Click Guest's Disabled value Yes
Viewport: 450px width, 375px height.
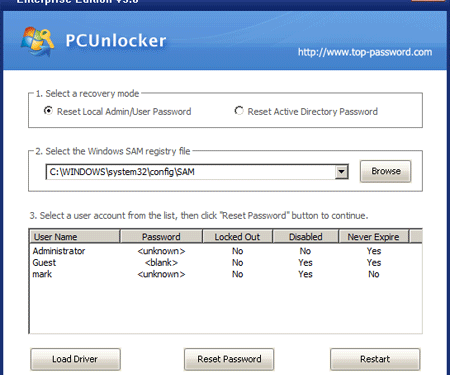pyautogui.click(x=305, y=263)
